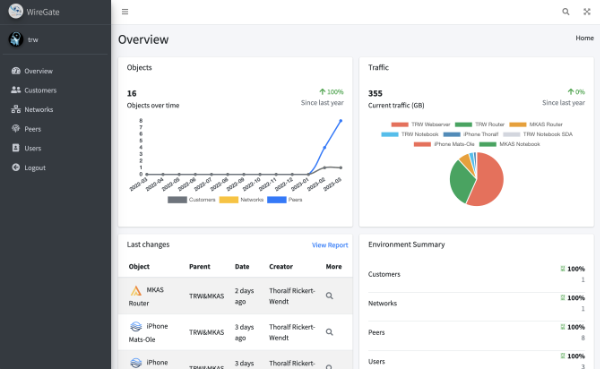This screenshot has height=369, width=600.
Task: Open details magnifier for iPhone Mats-Ole row
Action: [x=329, y=332]
